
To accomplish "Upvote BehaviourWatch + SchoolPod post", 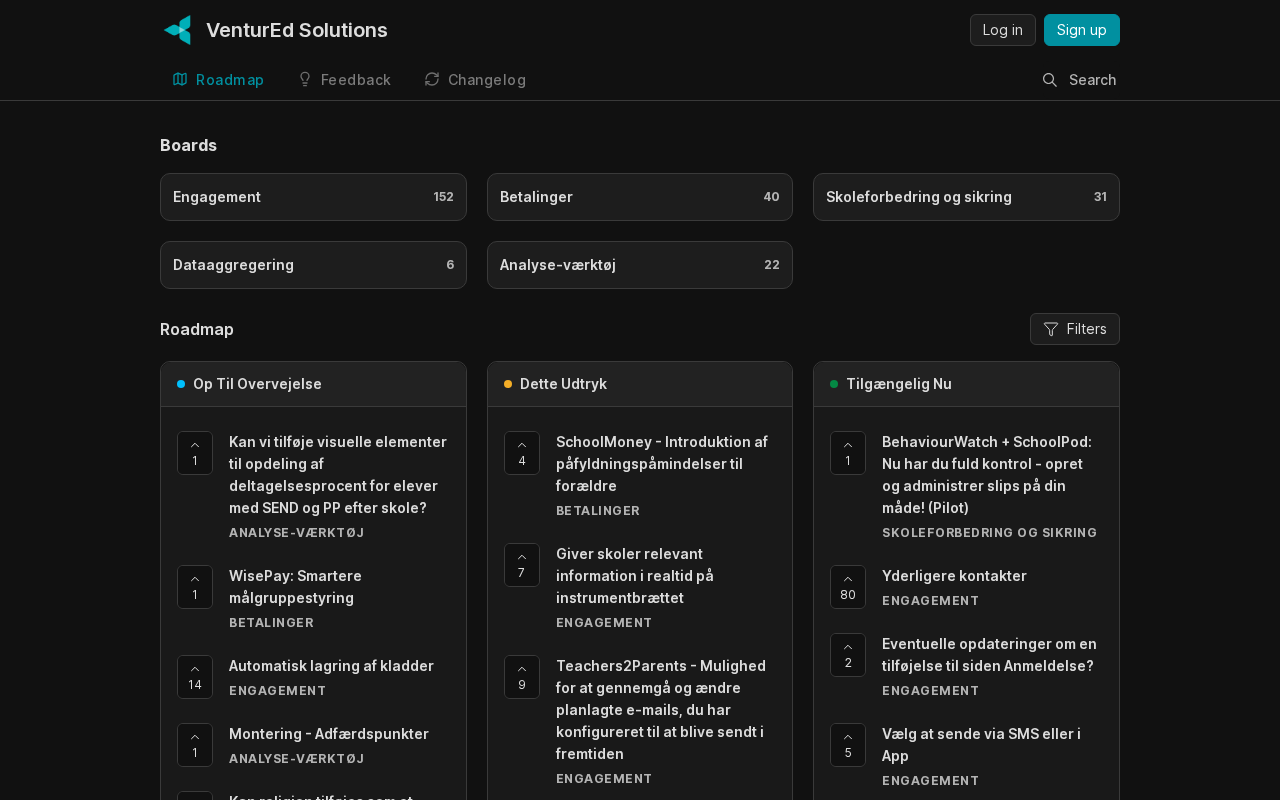I will pos(848,453).
